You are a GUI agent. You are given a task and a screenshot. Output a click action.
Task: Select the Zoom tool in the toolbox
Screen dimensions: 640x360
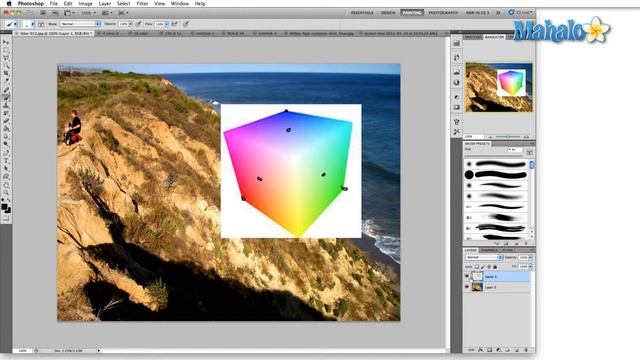click(6, 193)
